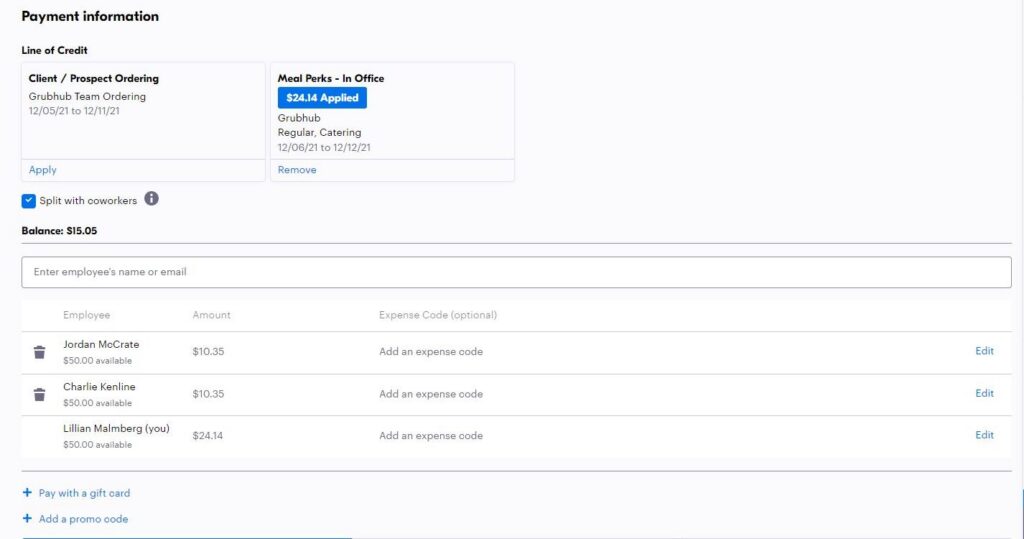This screenshot has height=539, width=1024.
Task: Click plus icon next to Add a promo code
Action: pyautogui.click(x=27, y=519)
